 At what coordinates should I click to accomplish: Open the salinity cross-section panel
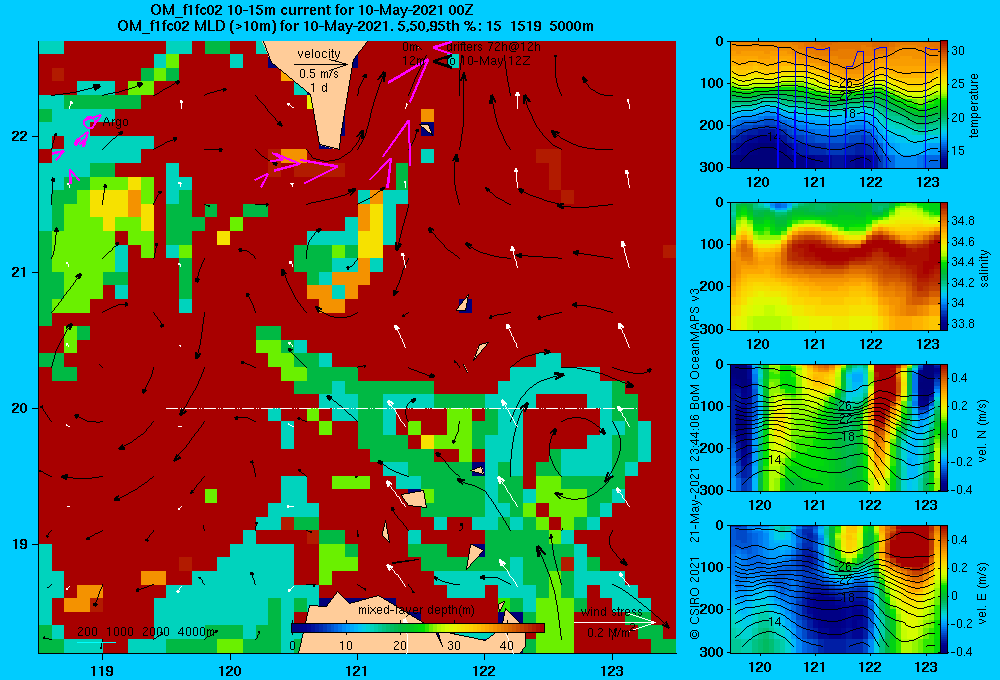coord(834,266)
